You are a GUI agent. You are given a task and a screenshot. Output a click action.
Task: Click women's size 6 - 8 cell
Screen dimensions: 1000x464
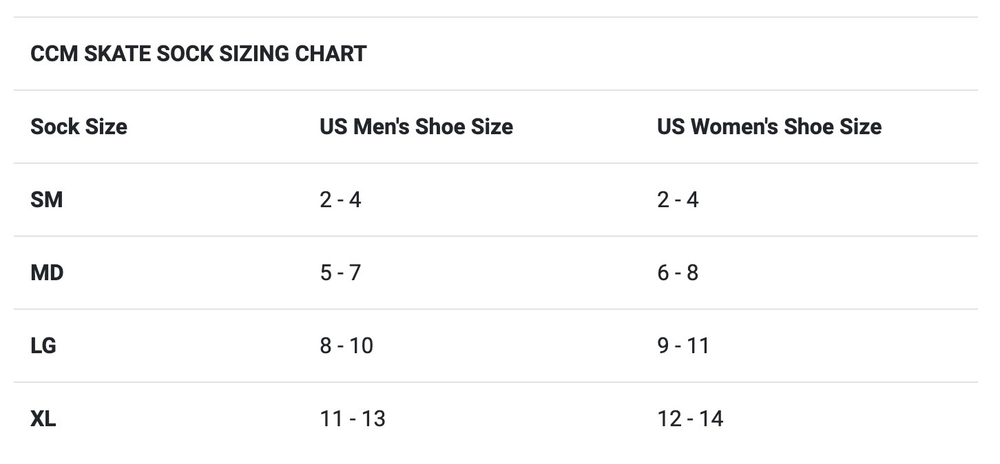[678, 273]
